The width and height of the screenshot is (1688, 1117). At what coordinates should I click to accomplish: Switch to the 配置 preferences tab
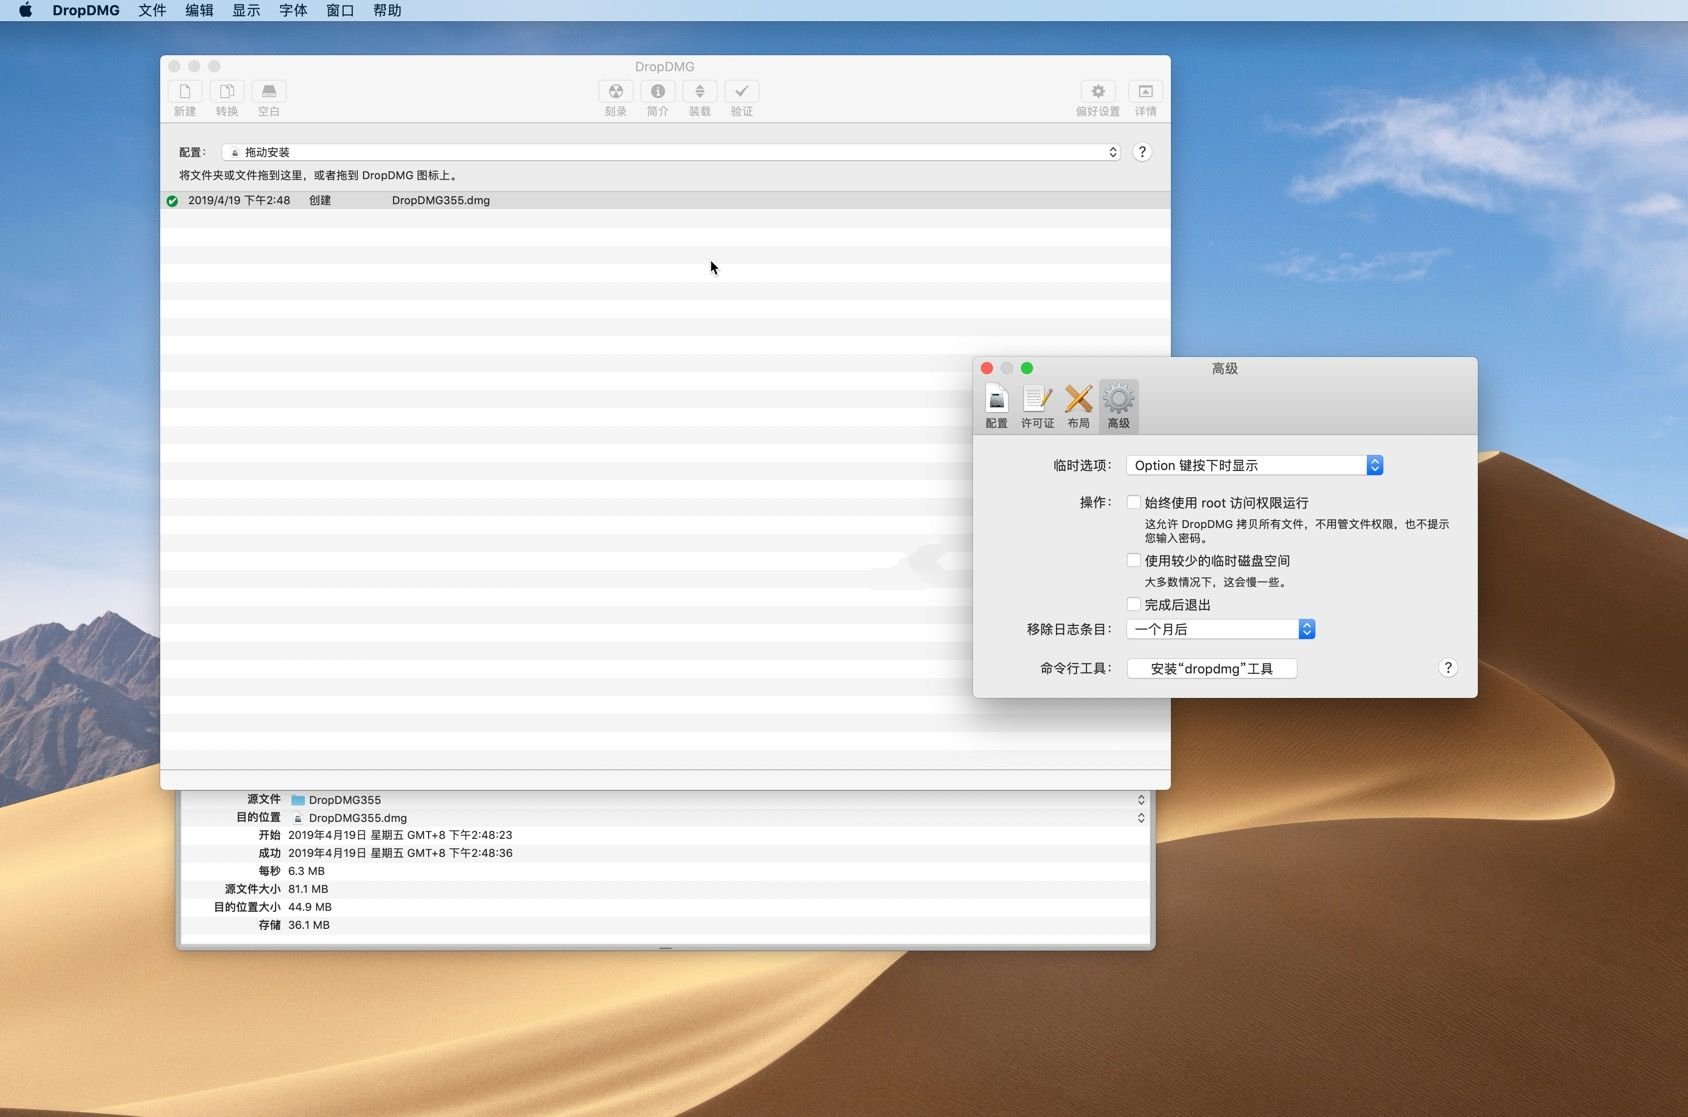click(996, 406)
